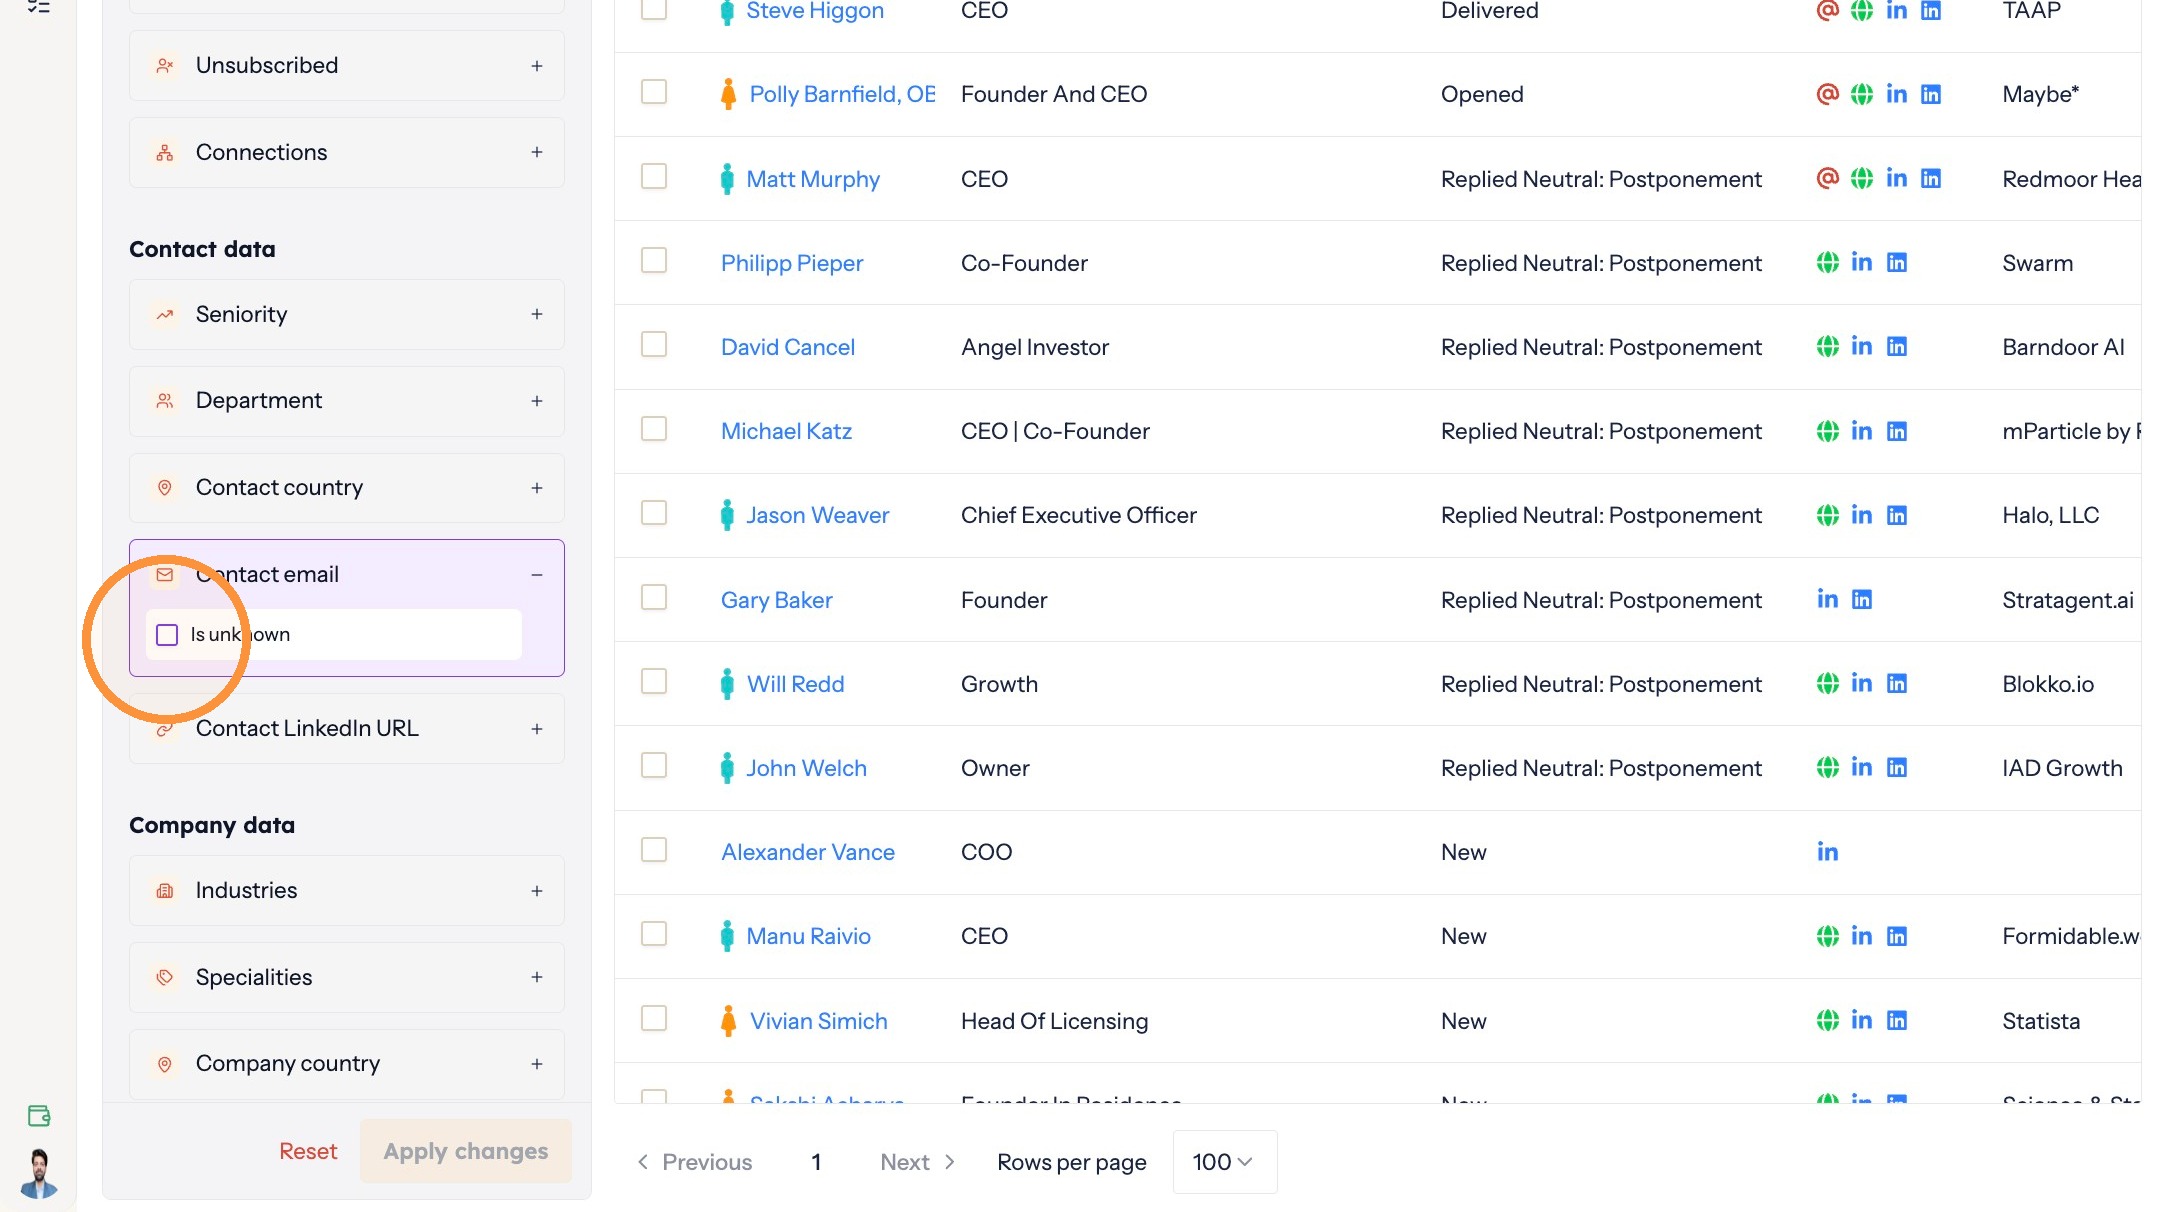This screenshot has height=1212, width=2168.
Task: Go to Previous page
Action: coord(695,1162)
